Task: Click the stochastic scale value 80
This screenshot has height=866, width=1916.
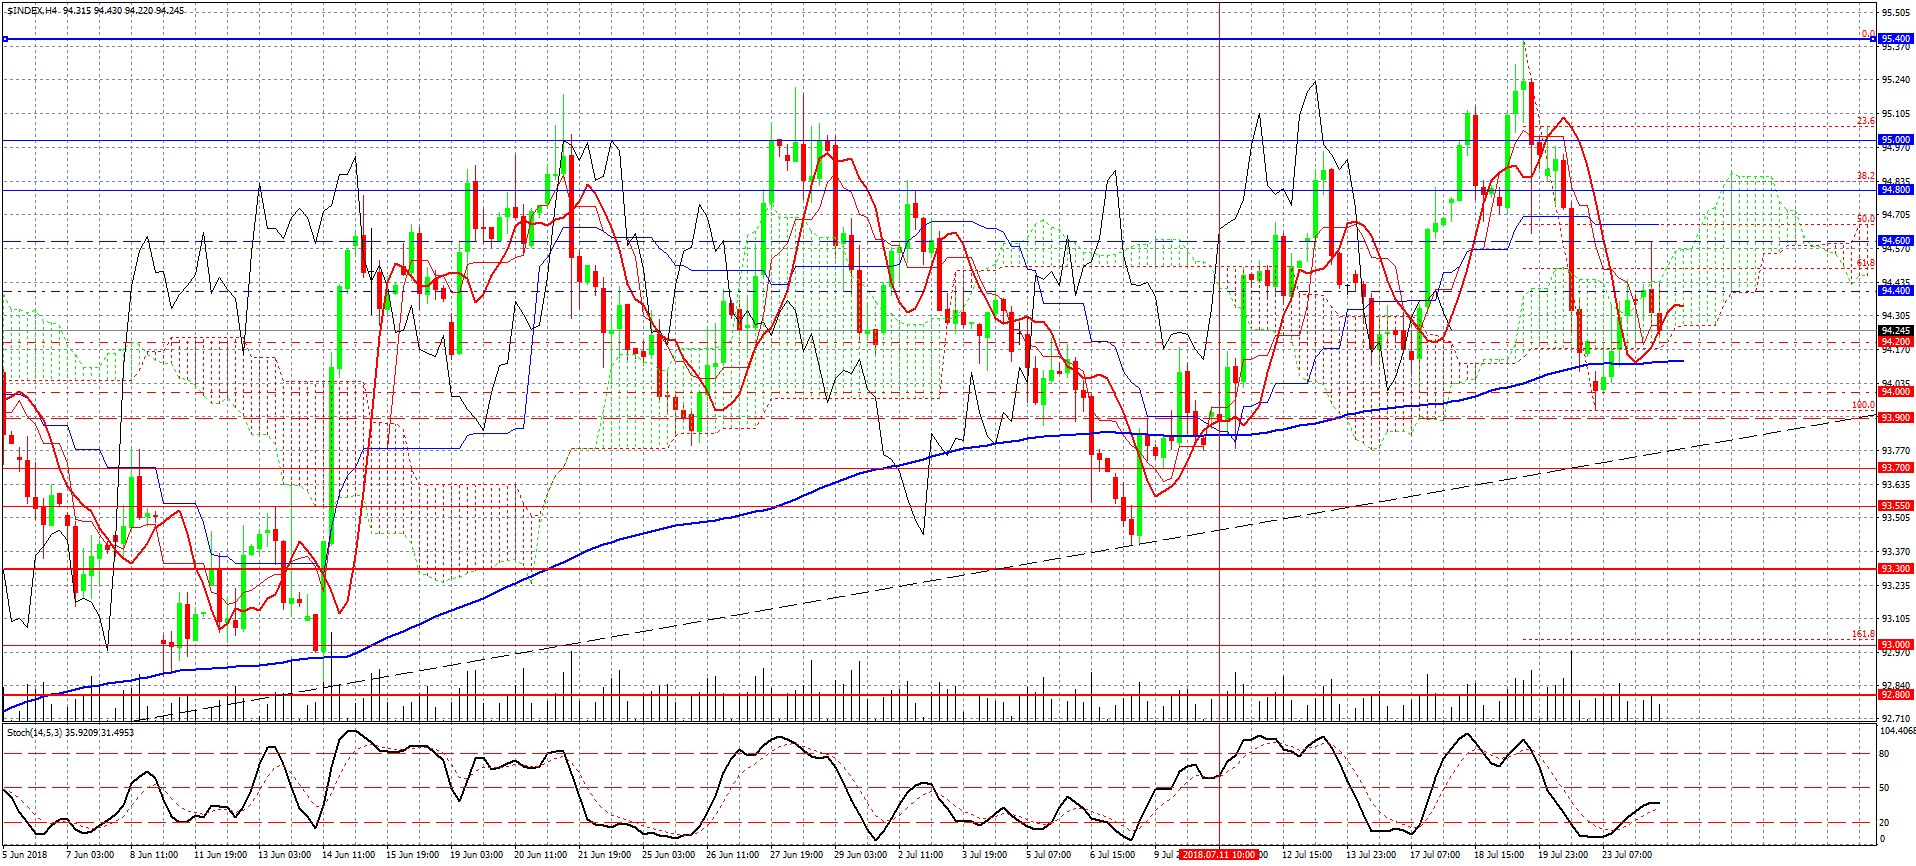Action: [x=1884, y=754]
